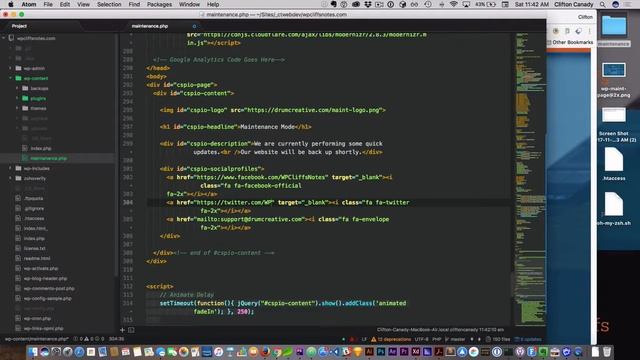640x360 pixels.
Task: Open the Selection menu
Action: [x=109, y=4]
